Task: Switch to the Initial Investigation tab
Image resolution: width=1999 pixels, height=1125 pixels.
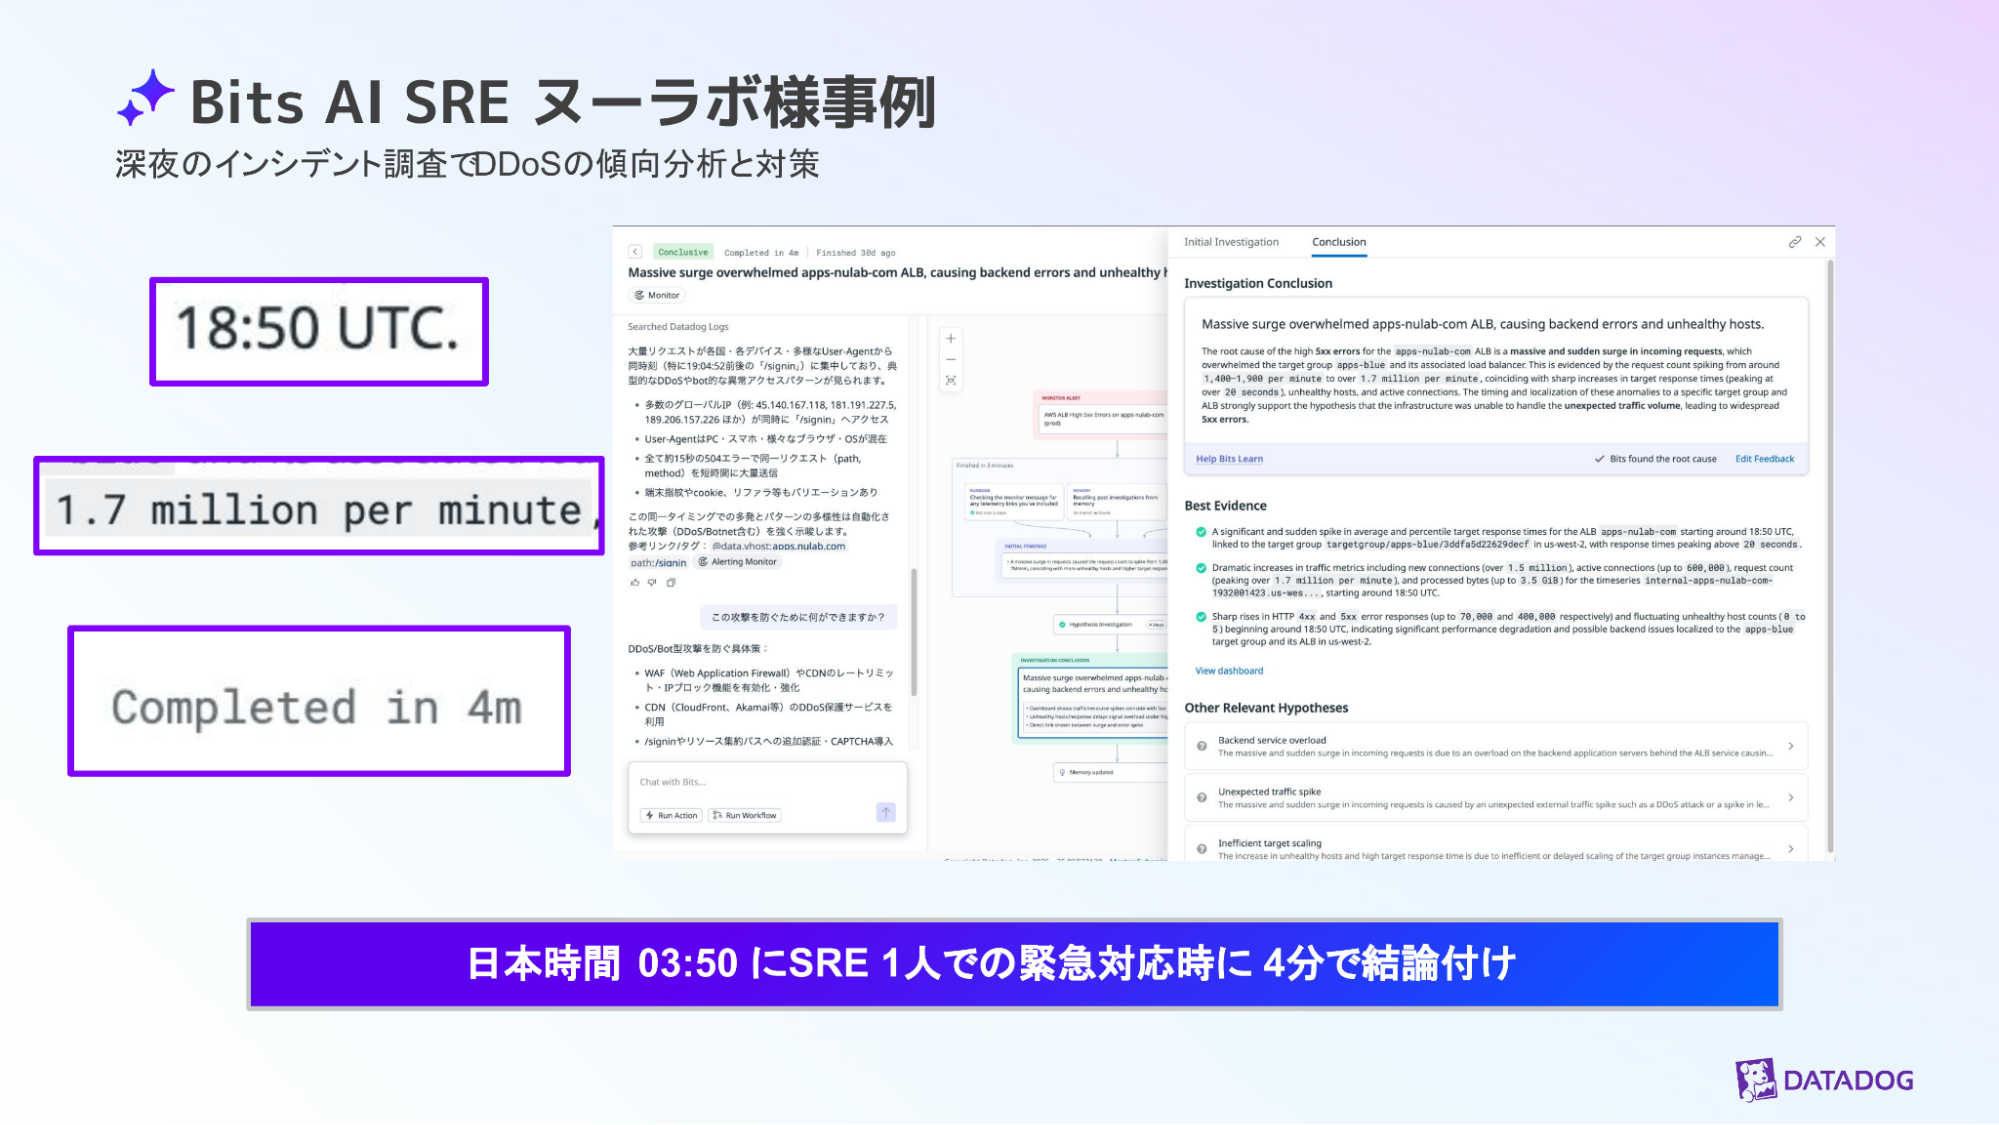Action: point(1230,242)
